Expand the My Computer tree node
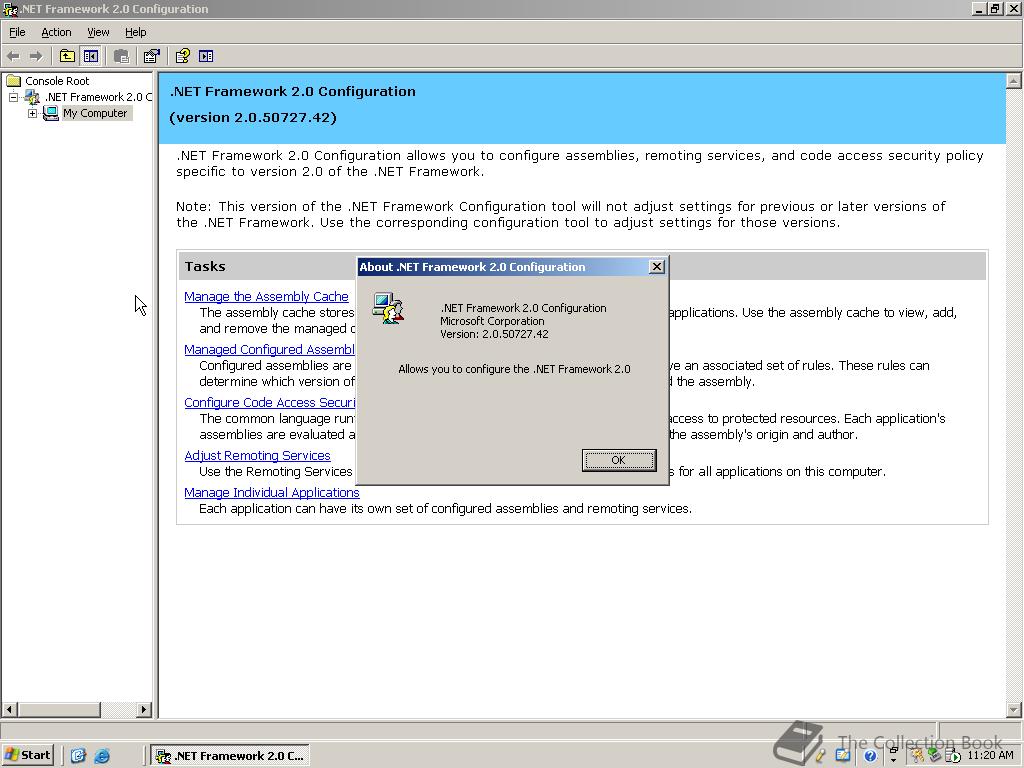Image resolution: width=1024 pixels, height=768 pixels. point(32,114)
